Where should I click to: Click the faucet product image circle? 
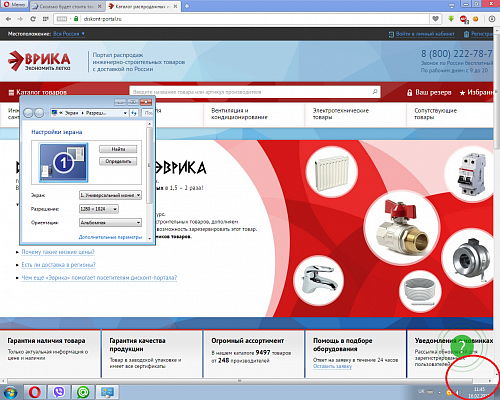319,281
